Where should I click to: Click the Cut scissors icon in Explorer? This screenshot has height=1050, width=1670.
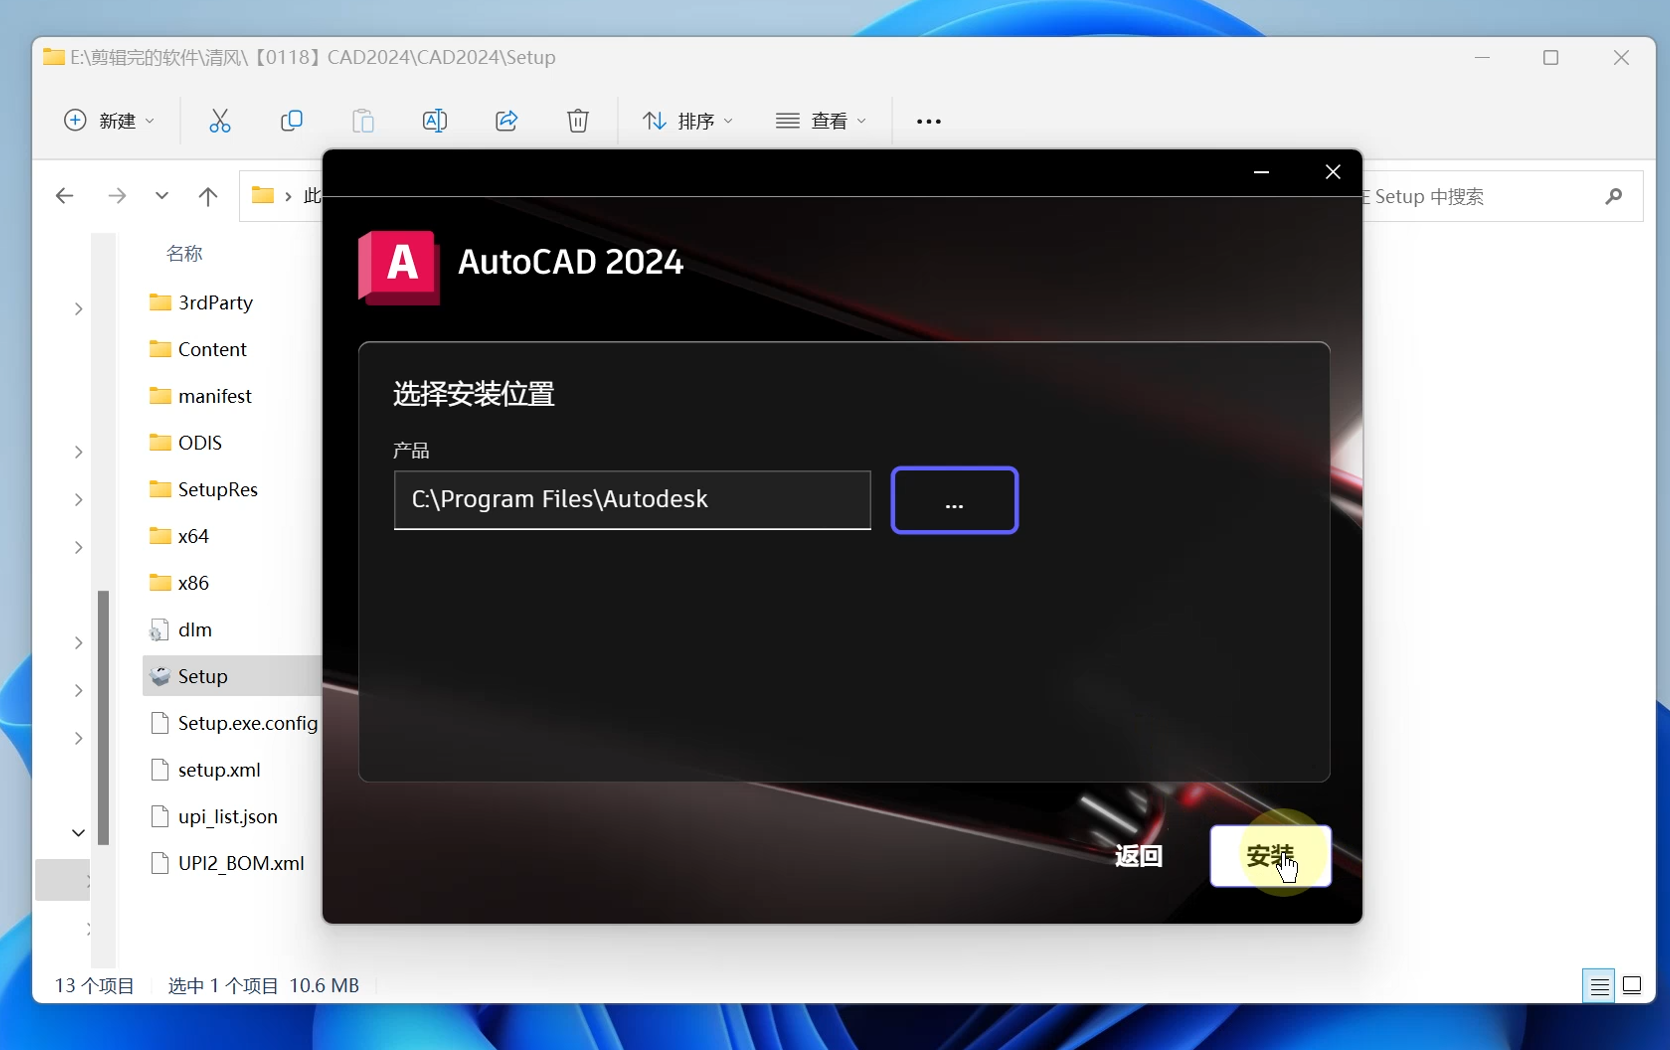pos(220,121)
